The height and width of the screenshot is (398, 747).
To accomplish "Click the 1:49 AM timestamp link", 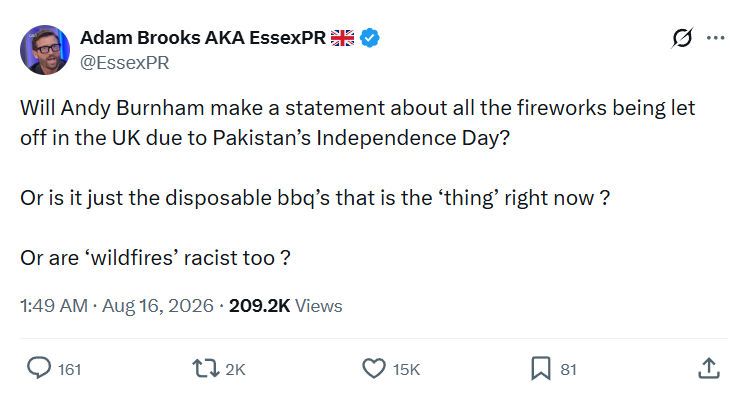I will pyautogui.click(x=54, y=306).
